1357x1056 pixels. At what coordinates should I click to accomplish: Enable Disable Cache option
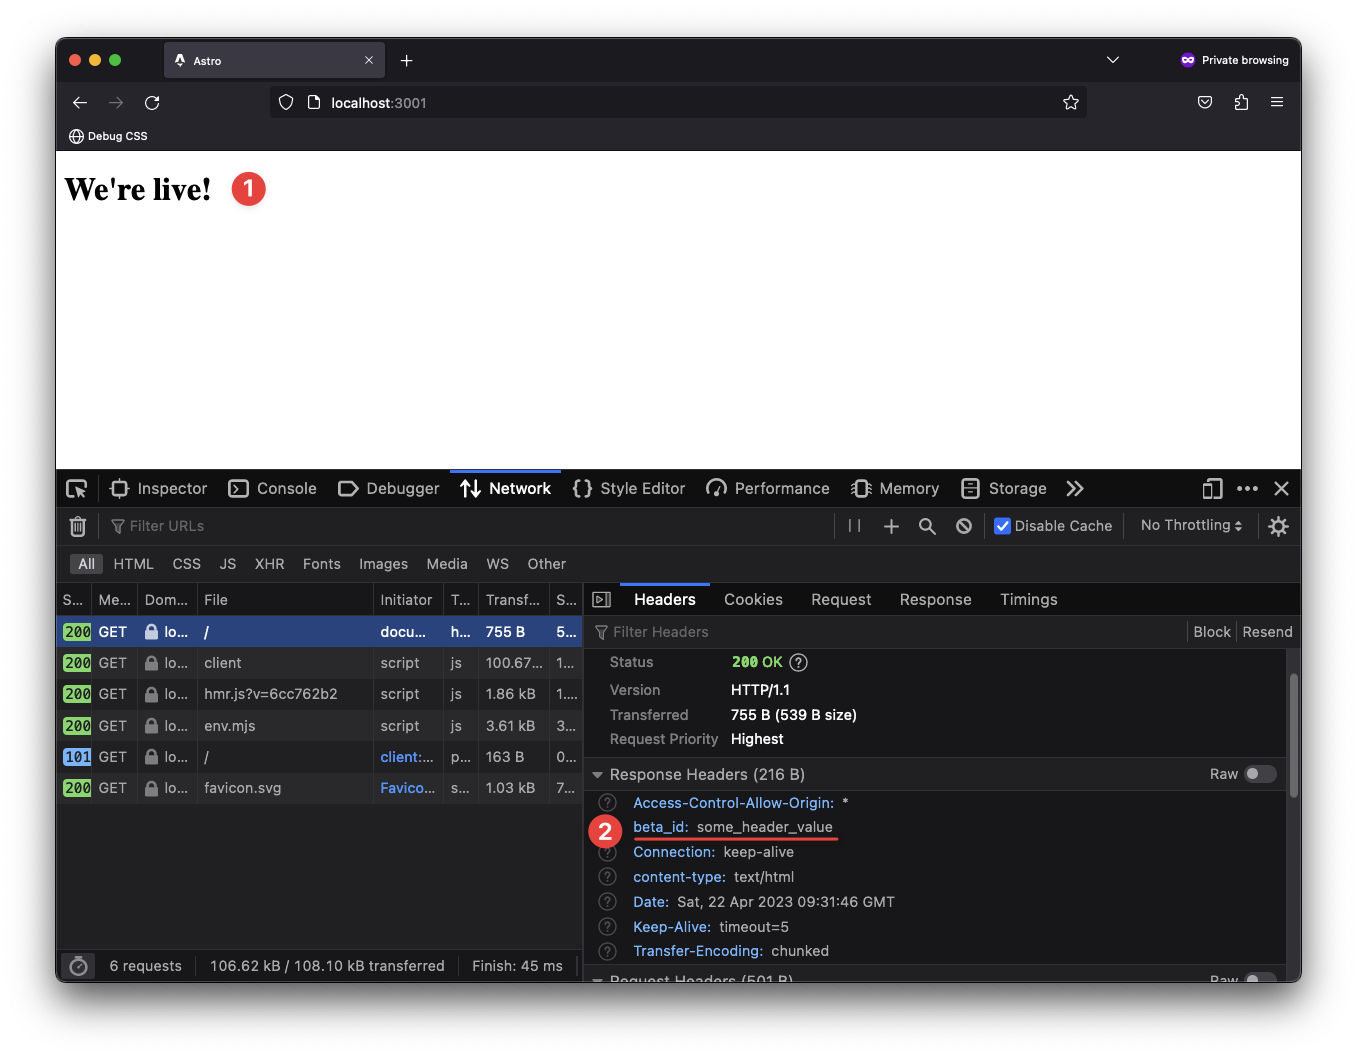(1002, 525)
